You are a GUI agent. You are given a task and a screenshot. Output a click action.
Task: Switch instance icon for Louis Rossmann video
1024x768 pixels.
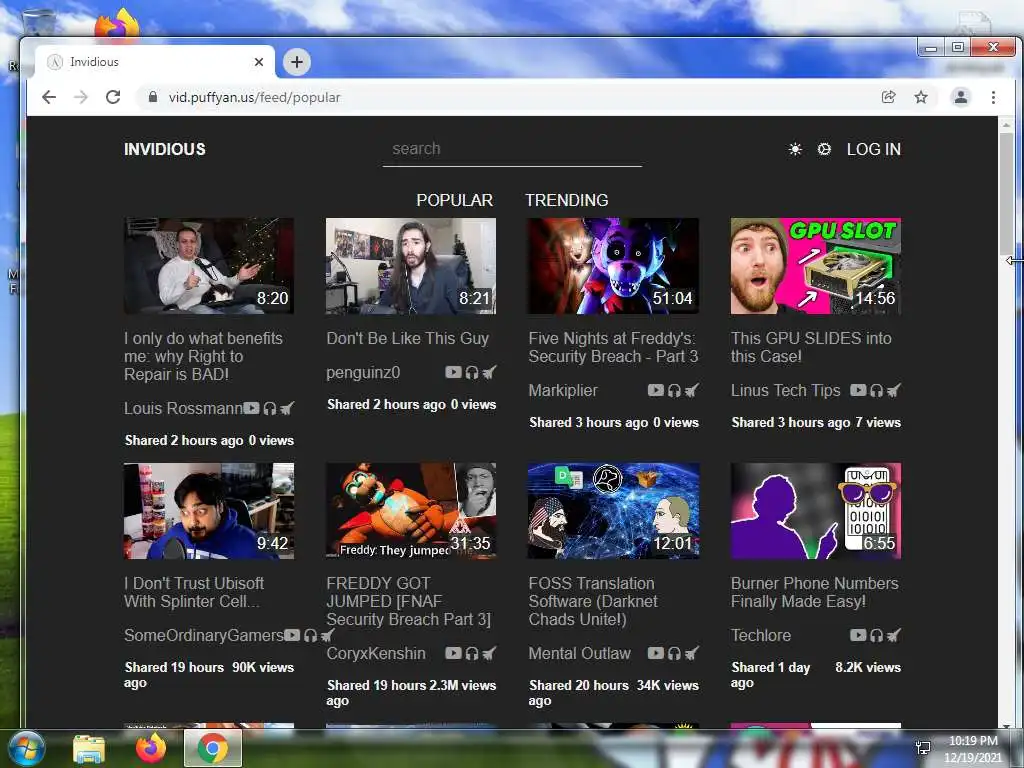pyautogui.click(x=287, y=409)
